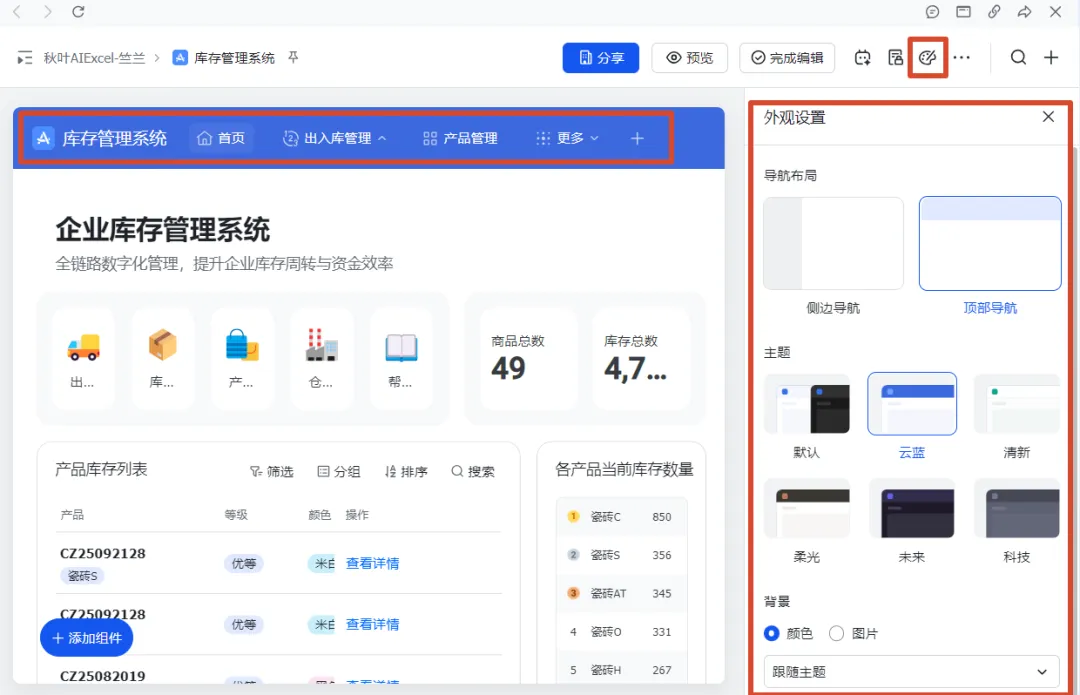Click the blue app icon beside 库存管理系统 breadcrumb
The width and height of the screenshot is (1080, 695).
[180, 58]
